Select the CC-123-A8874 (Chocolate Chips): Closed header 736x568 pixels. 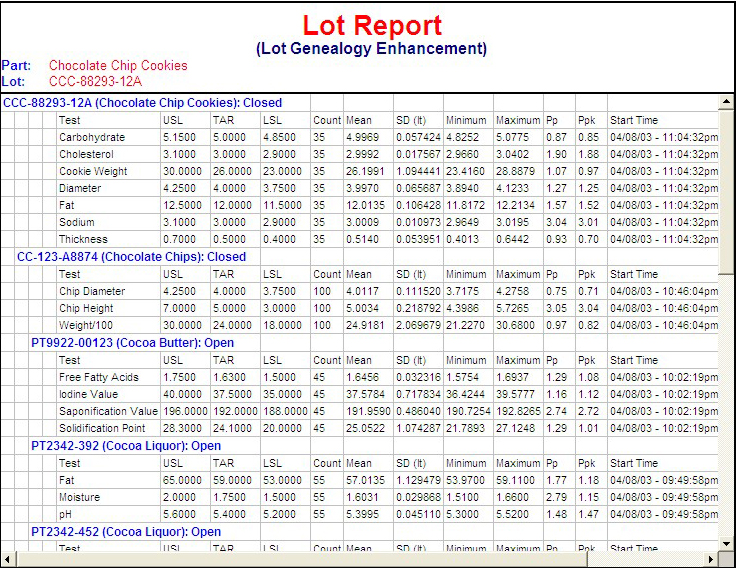coord(131,256)
